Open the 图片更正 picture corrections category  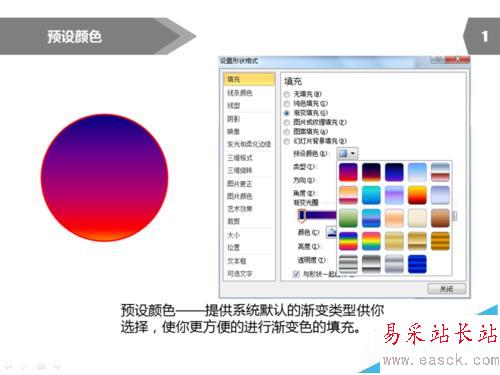coord(249,183)
